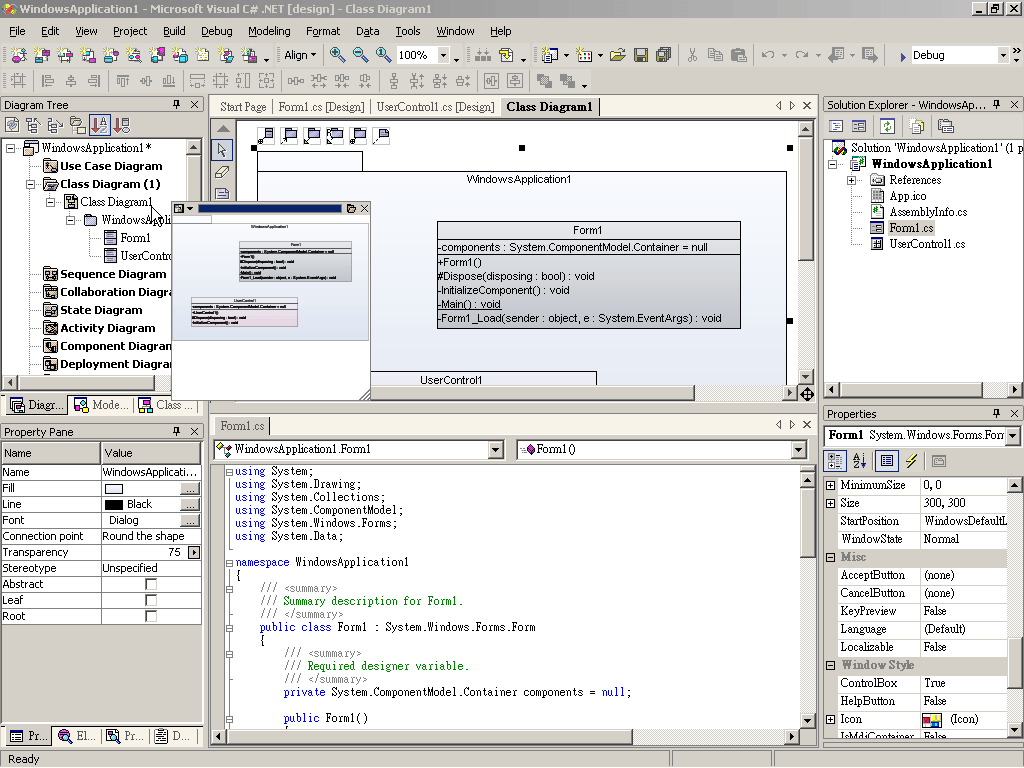The image size is (1024, 768).
Task: Click the Cut scissors icon
Action: pos(692,55)
